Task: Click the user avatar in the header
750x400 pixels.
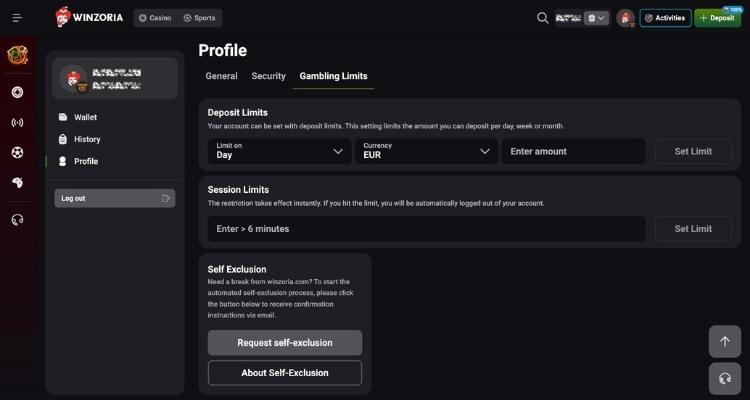Action: click(x=626, y=18)
